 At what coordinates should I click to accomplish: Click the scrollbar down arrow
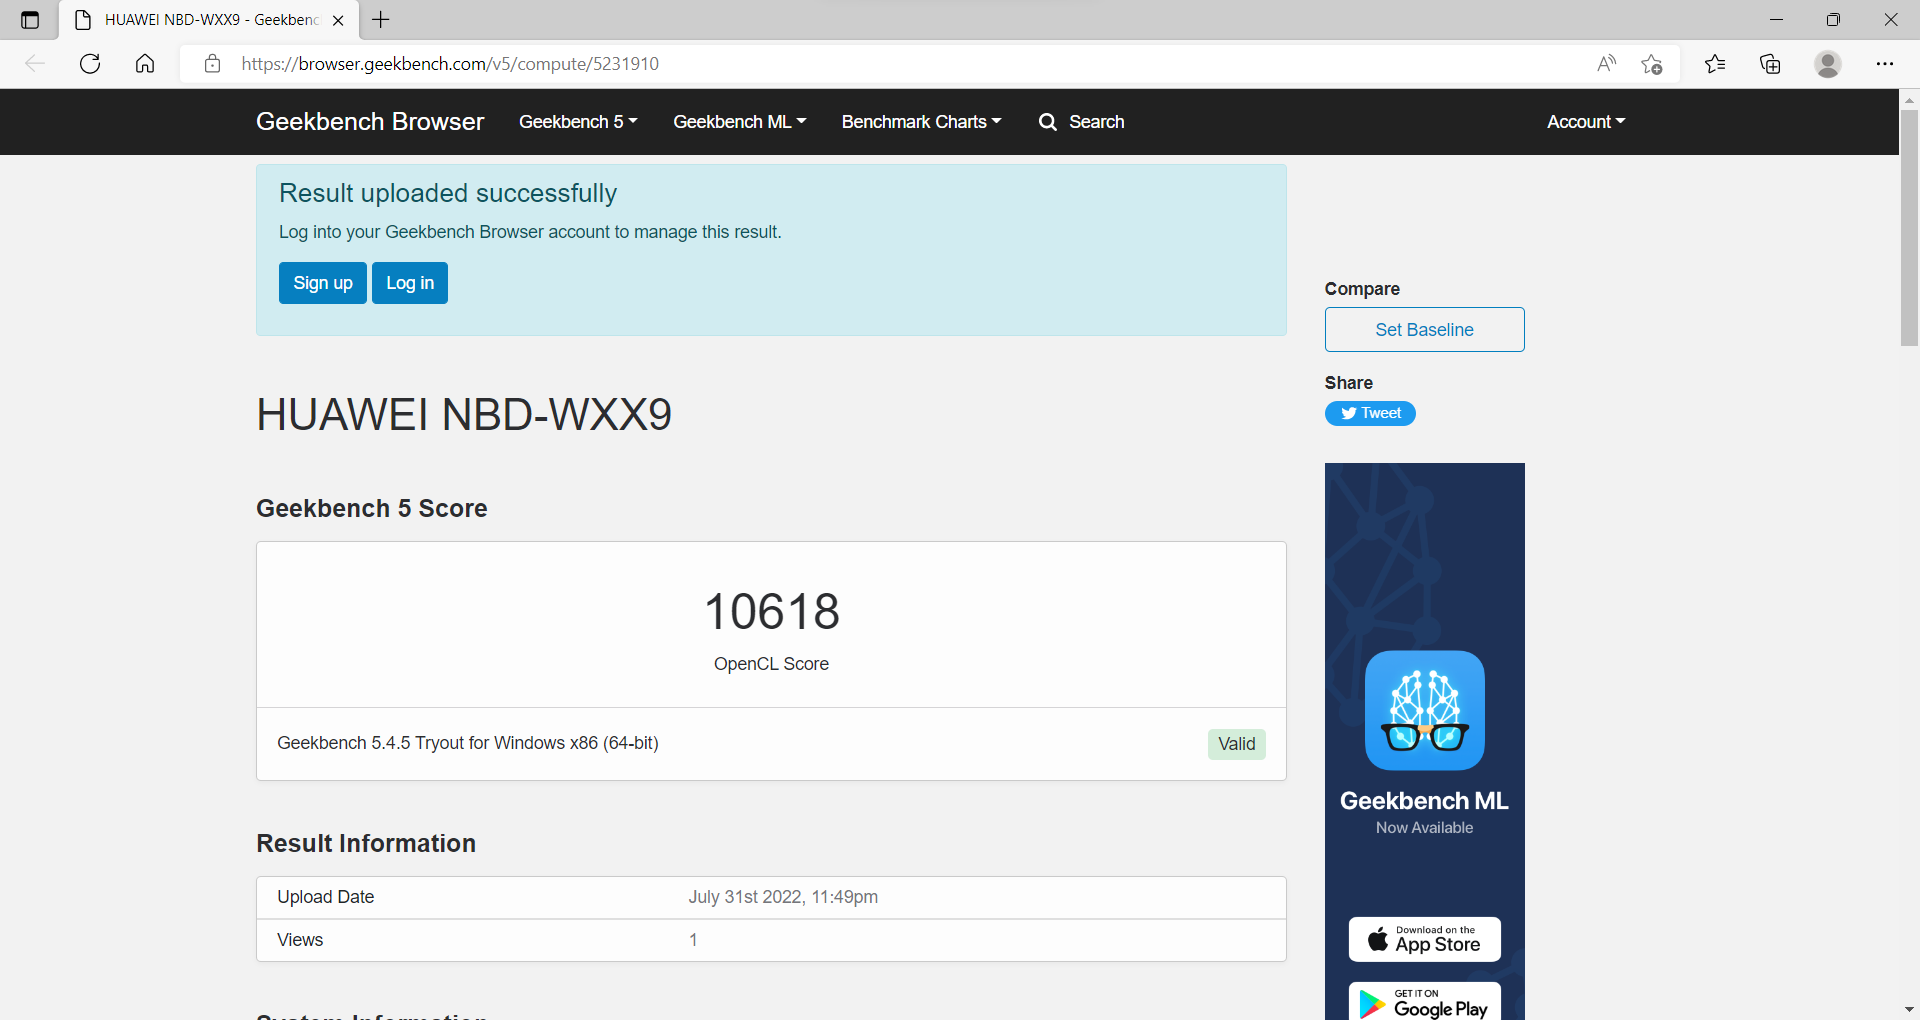[1909, 1010]
